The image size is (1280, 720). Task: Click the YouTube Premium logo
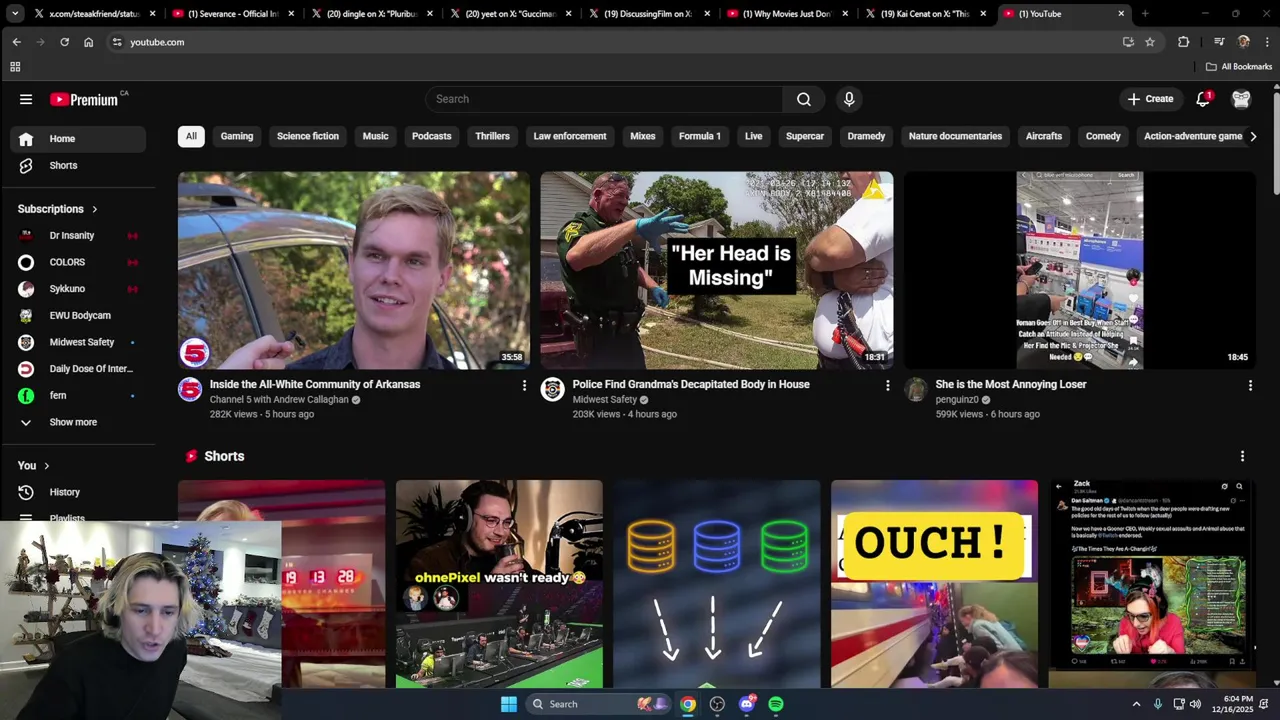[84, 99]
